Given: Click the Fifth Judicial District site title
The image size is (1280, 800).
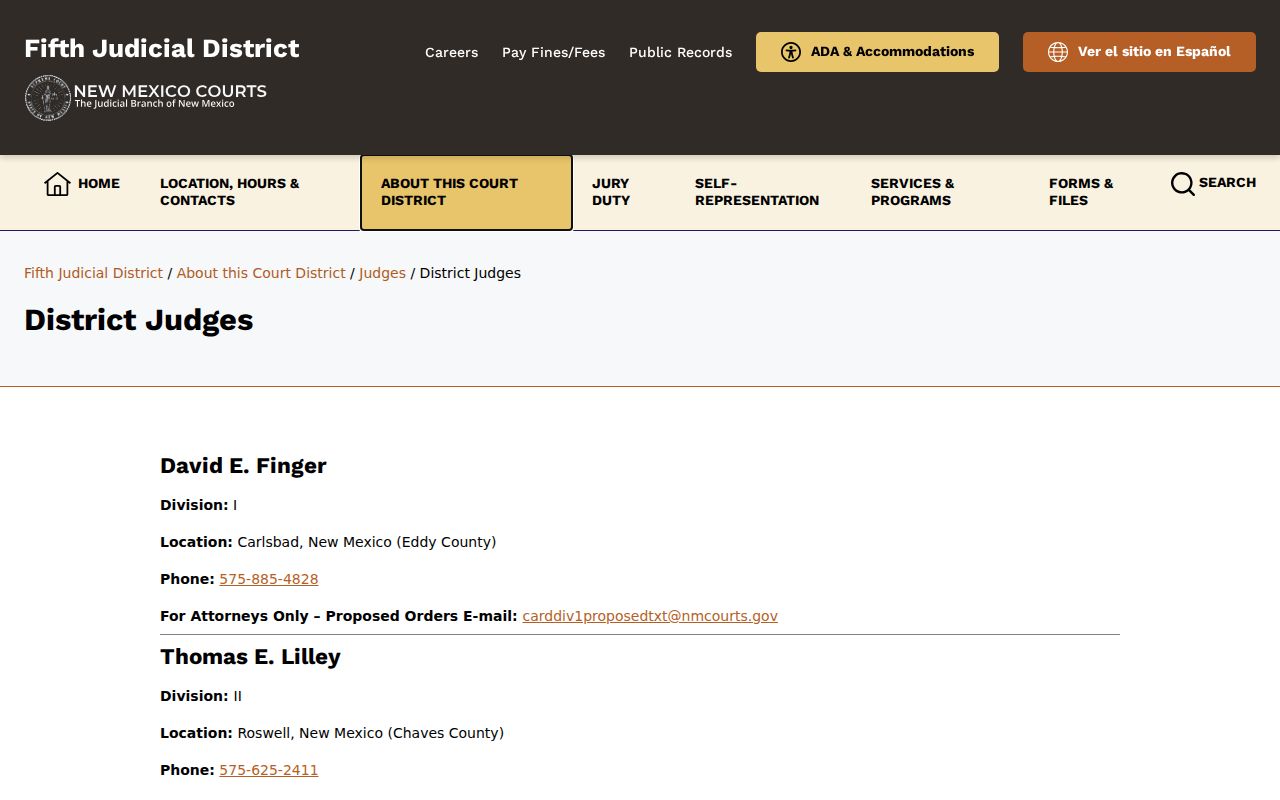Looking at the screenshot, I should 162,48.
